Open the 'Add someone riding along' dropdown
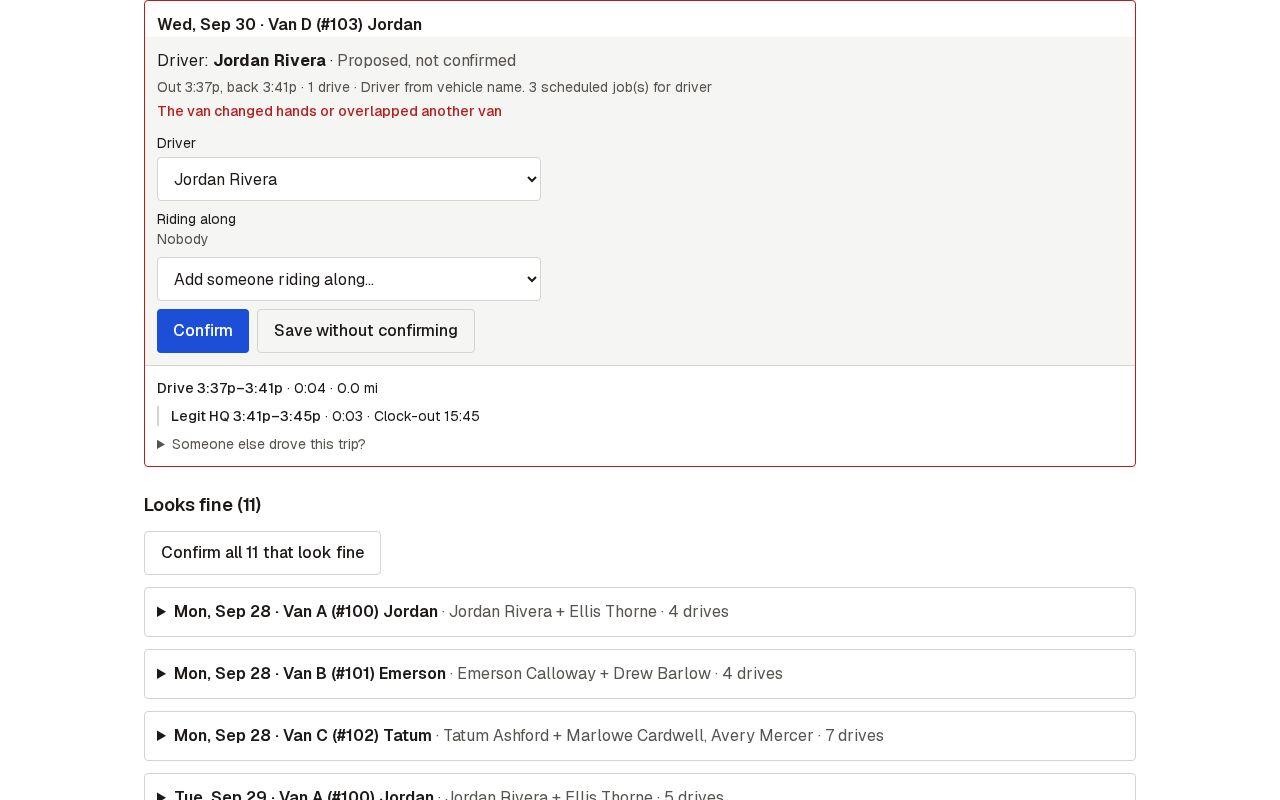The image size is (1280, 800). [348, 279]
